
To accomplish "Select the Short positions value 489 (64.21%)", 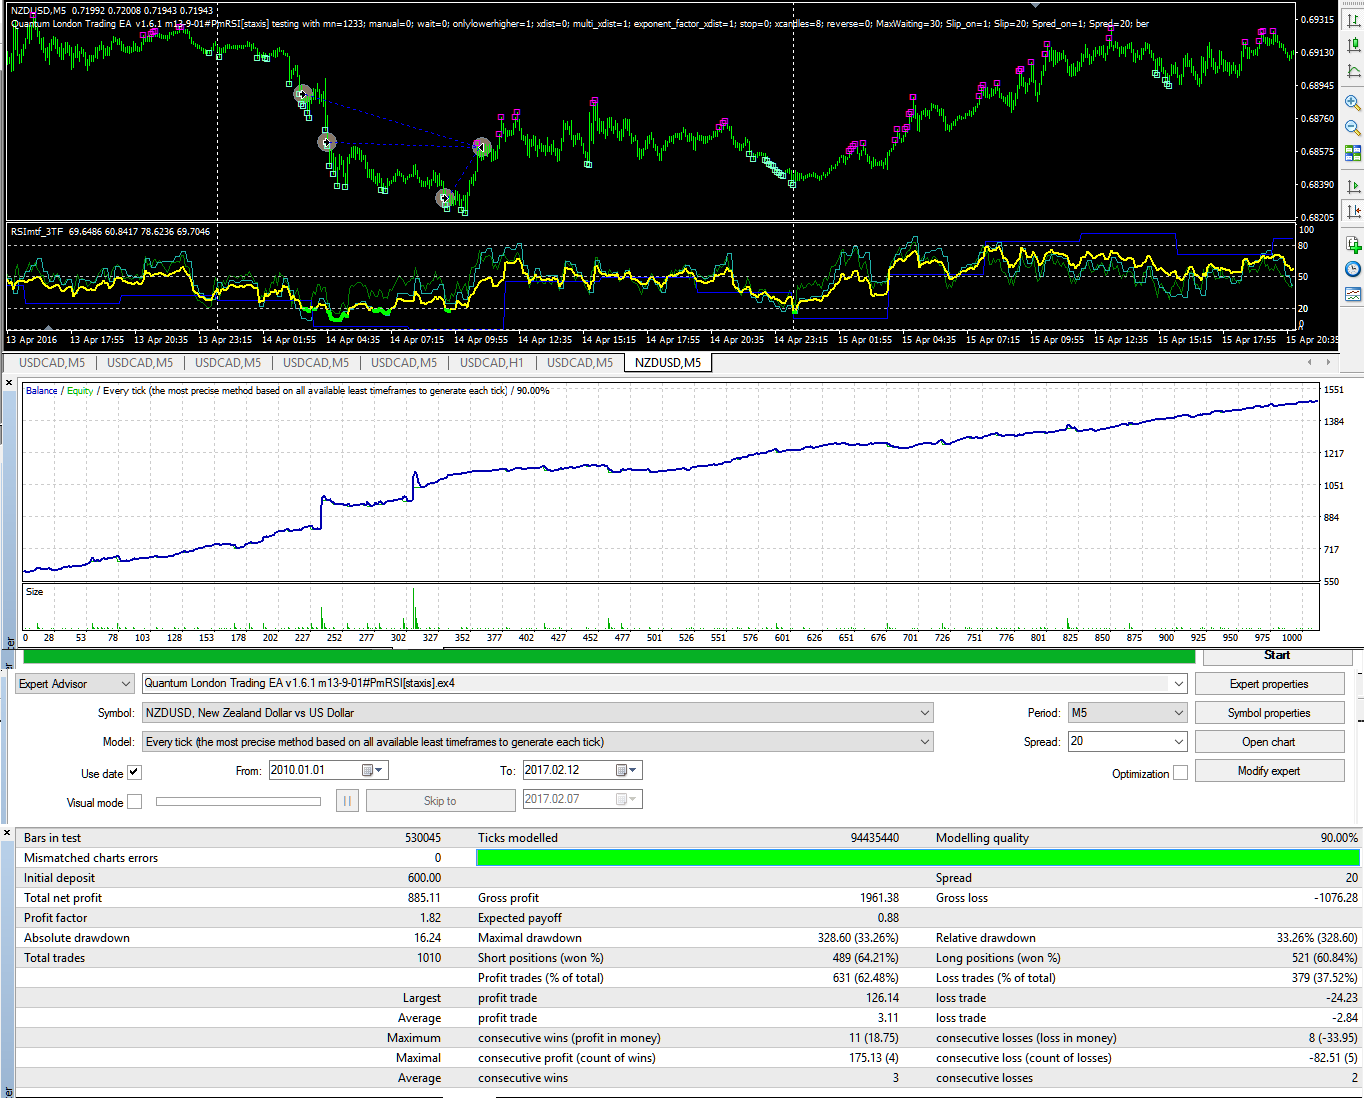I will click(x=866, y=958).
